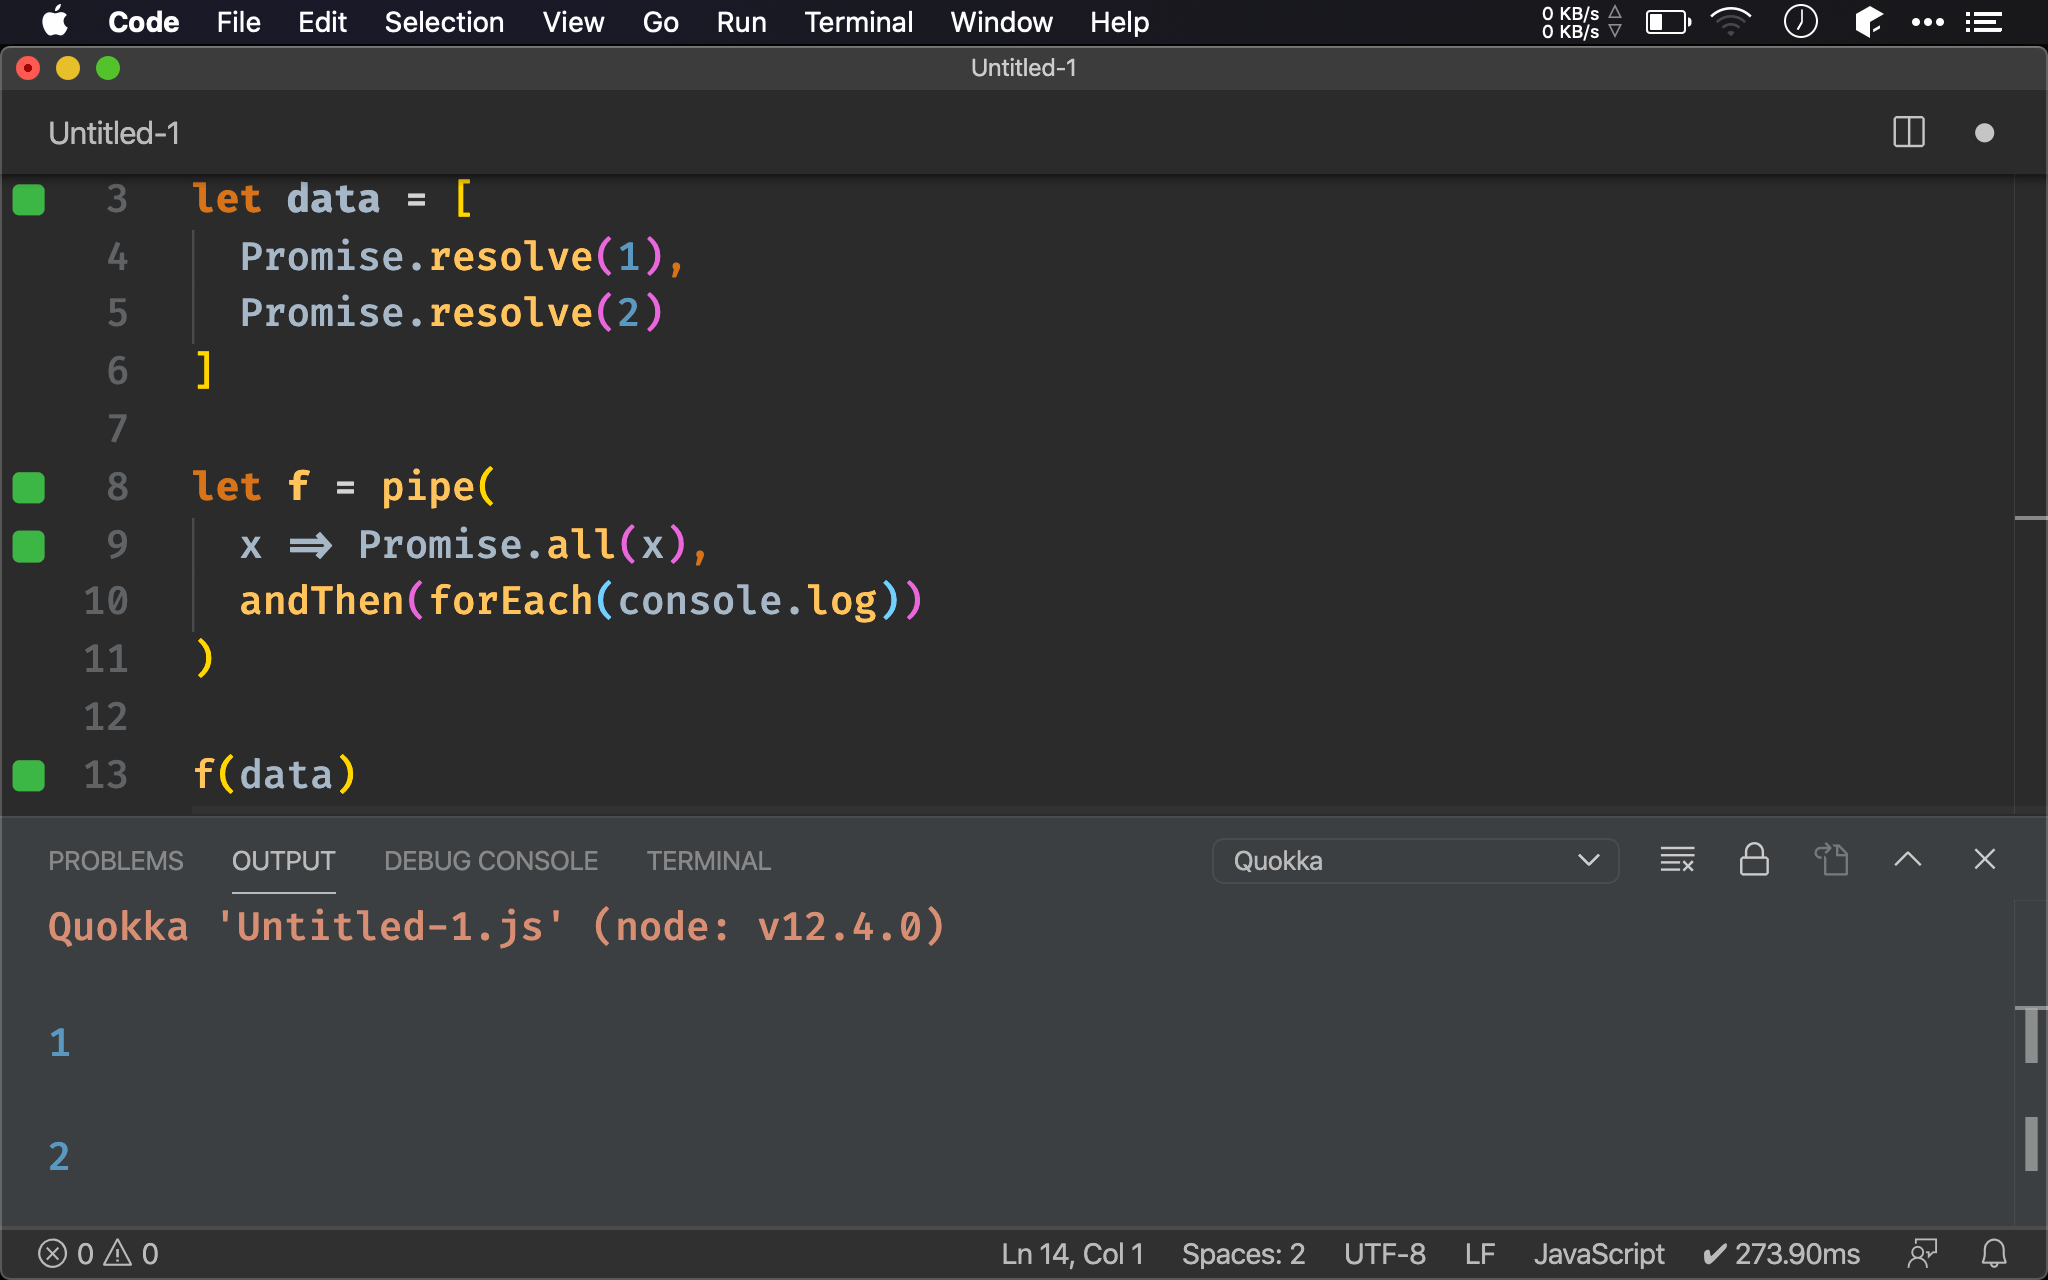The width and height of the screenshot is (2048, 1280).
Task: Click Quokka 273.90ms timing status
Action: pyautogui.click(x=1781, y=1254)
